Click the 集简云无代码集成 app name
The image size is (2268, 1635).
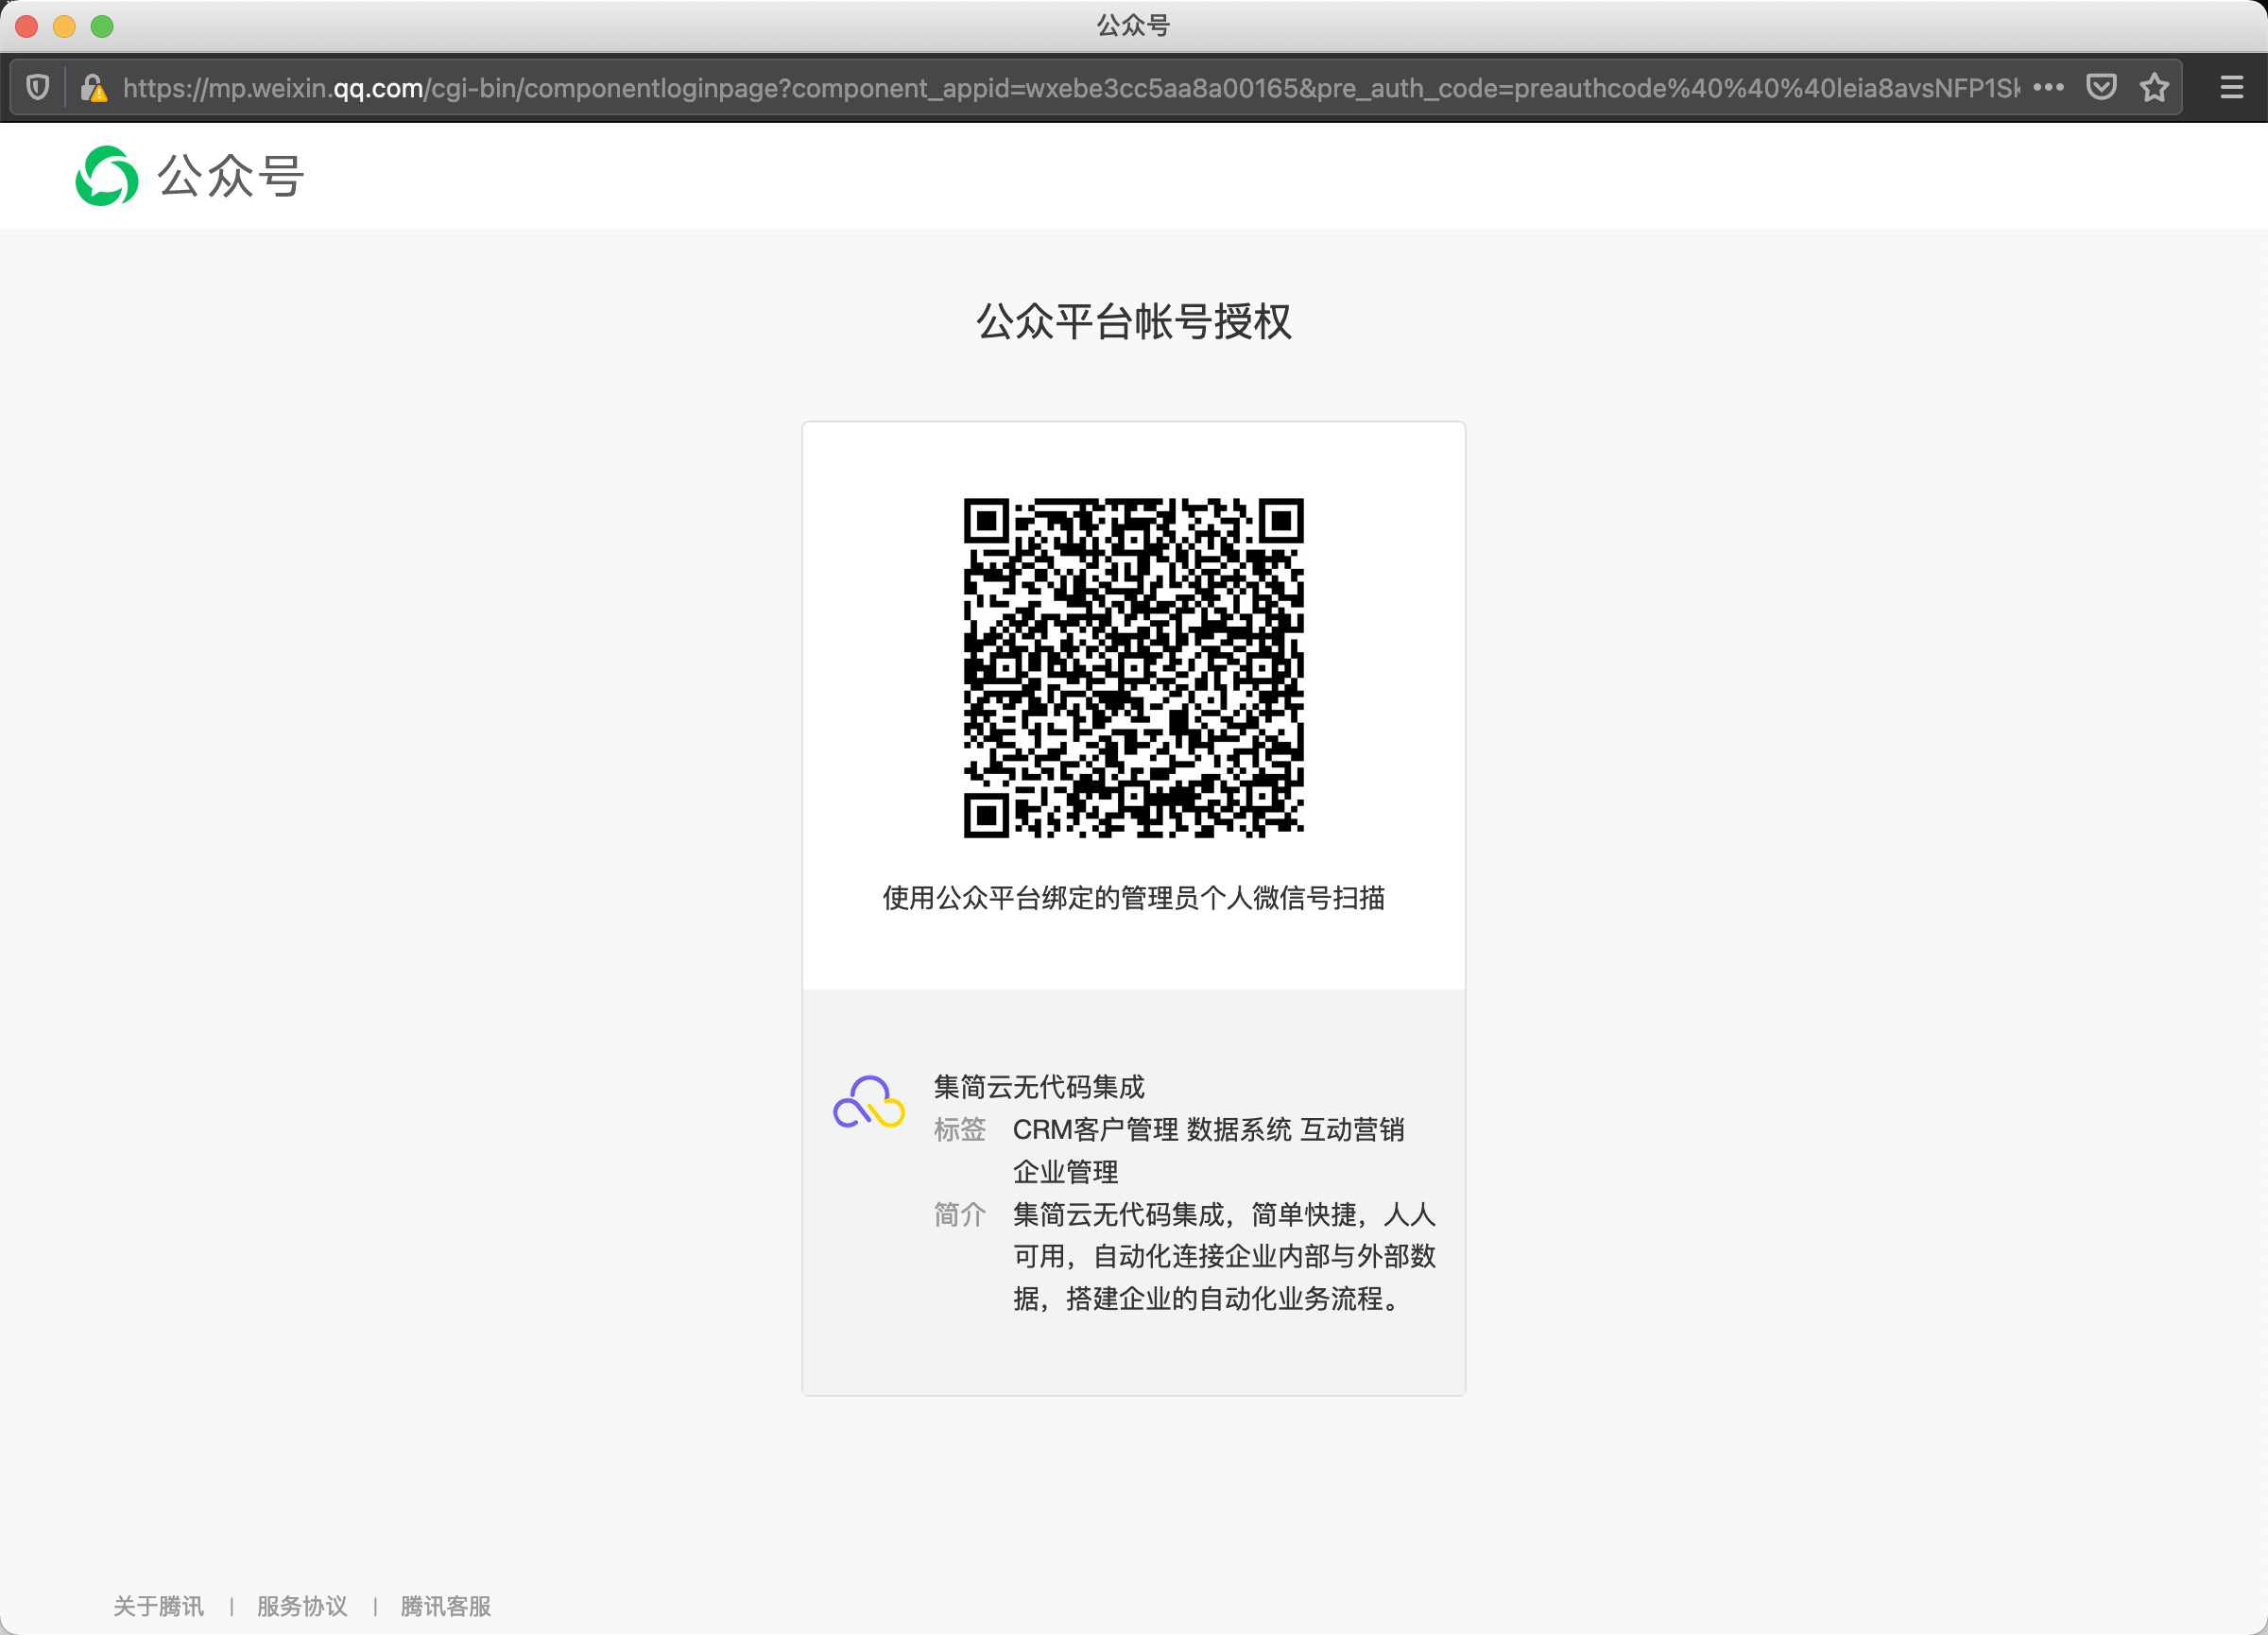point(1039,1086)
